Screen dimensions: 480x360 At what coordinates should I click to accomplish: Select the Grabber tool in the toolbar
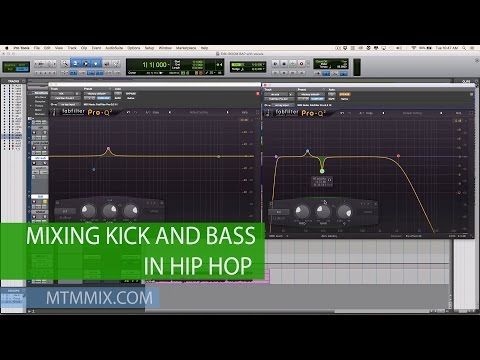pos(96,63)
